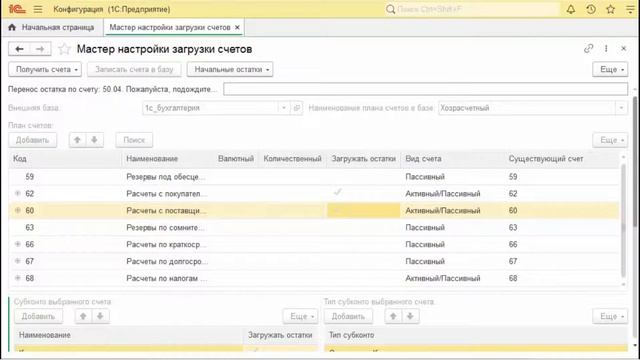Click the 1C logo icon
640x360 pixels.
click(x=17, y=9)
